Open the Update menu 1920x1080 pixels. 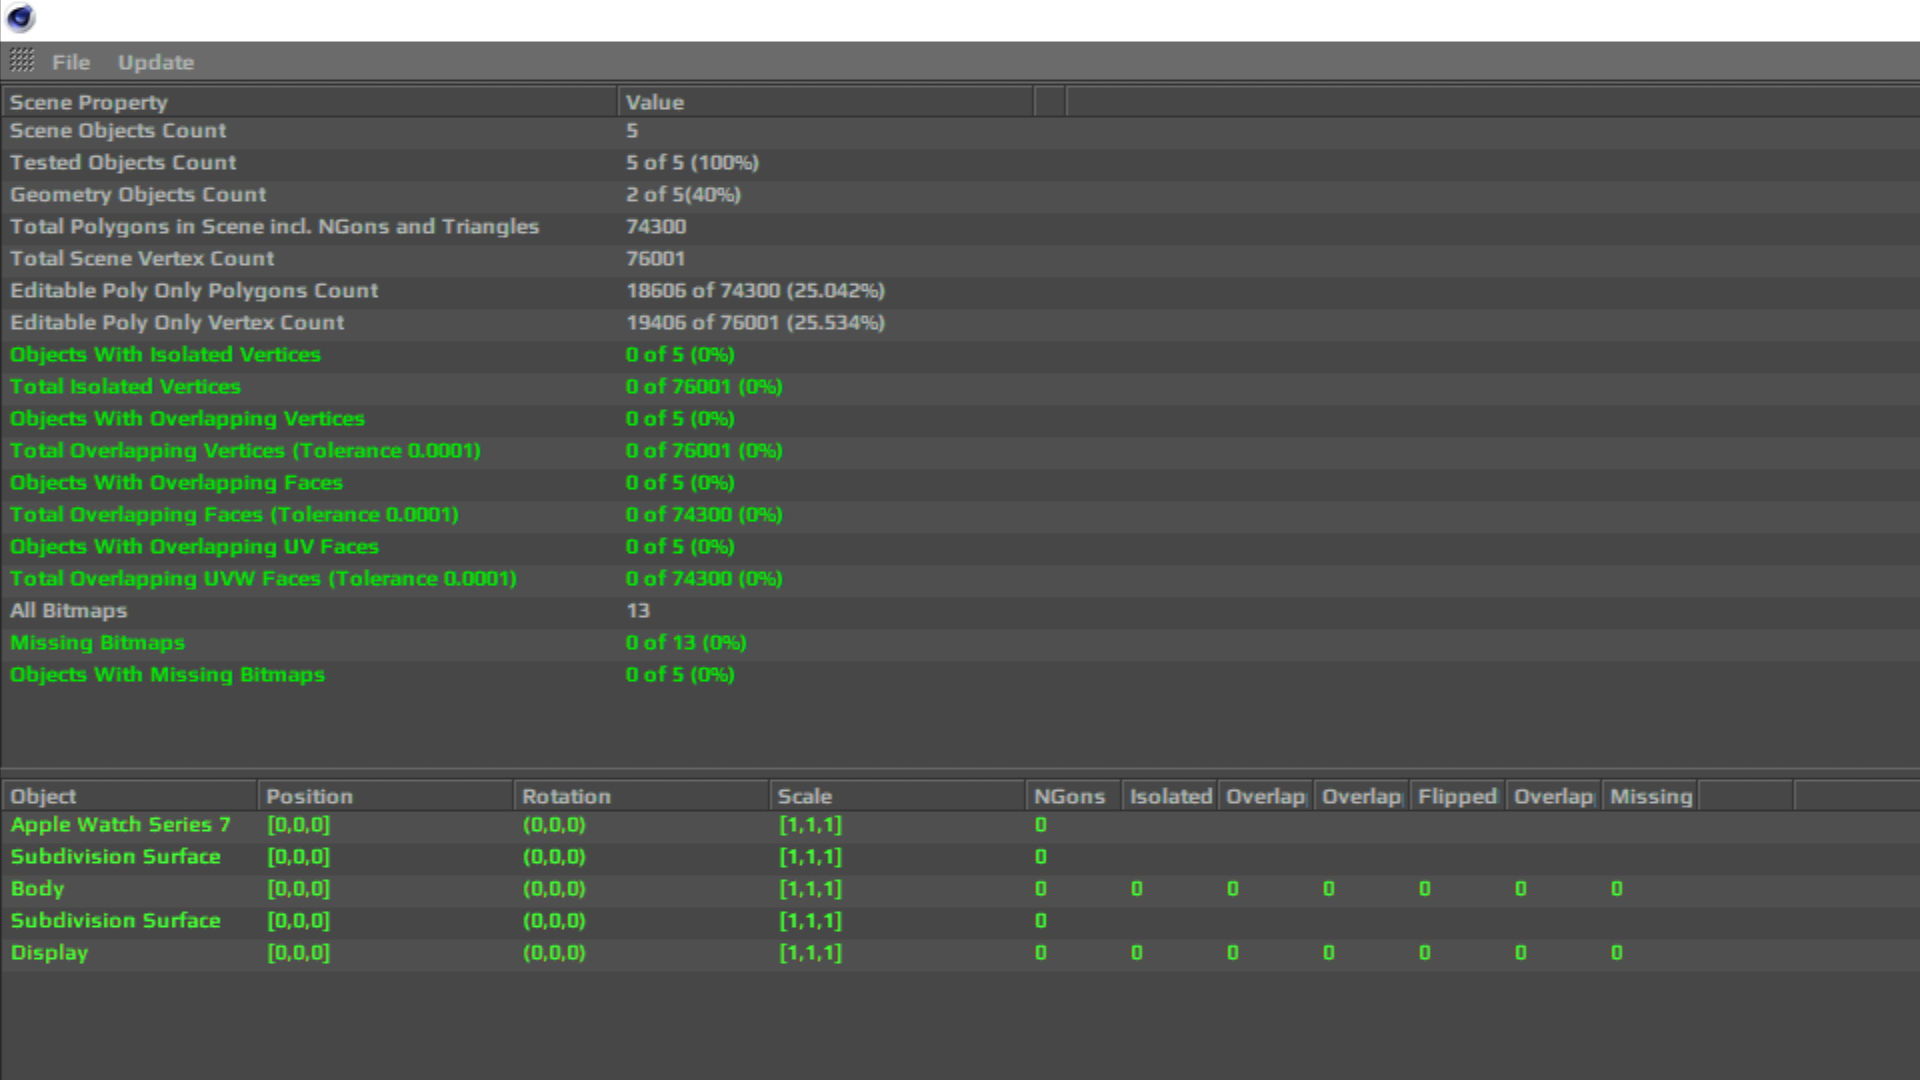156,62
